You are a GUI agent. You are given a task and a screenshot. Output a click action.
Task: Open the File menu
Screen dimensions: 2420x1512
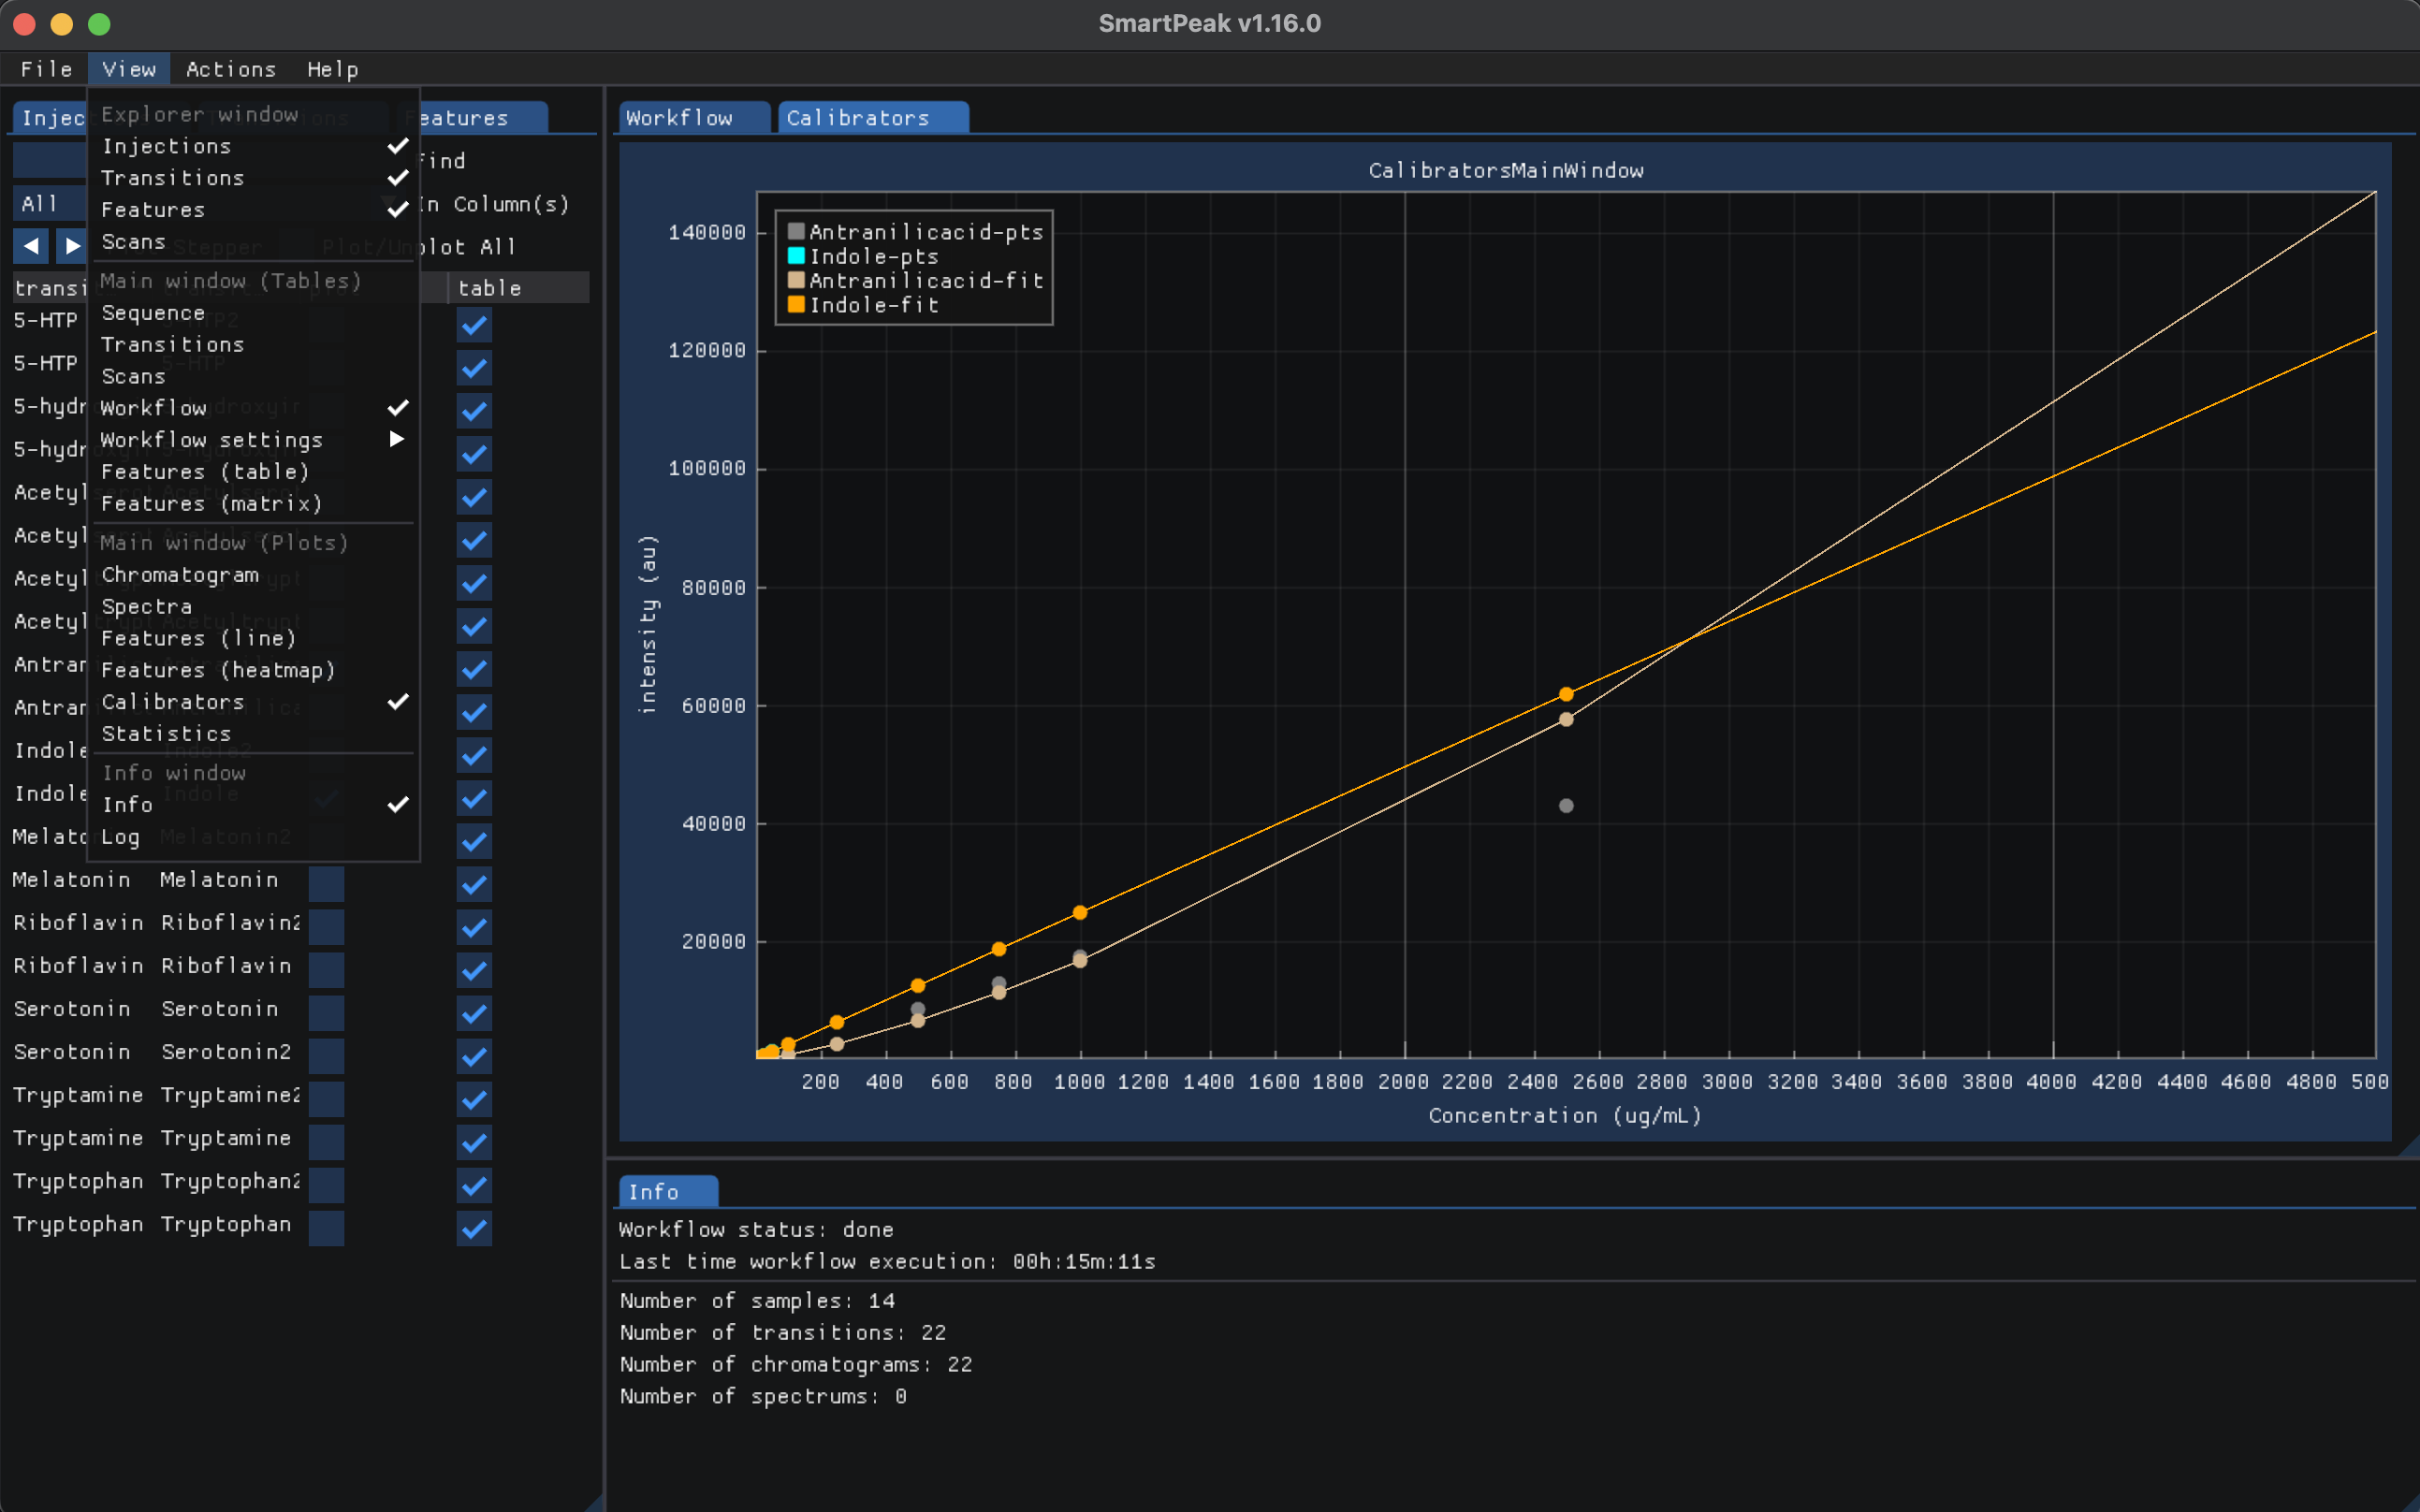click(46, 69)
